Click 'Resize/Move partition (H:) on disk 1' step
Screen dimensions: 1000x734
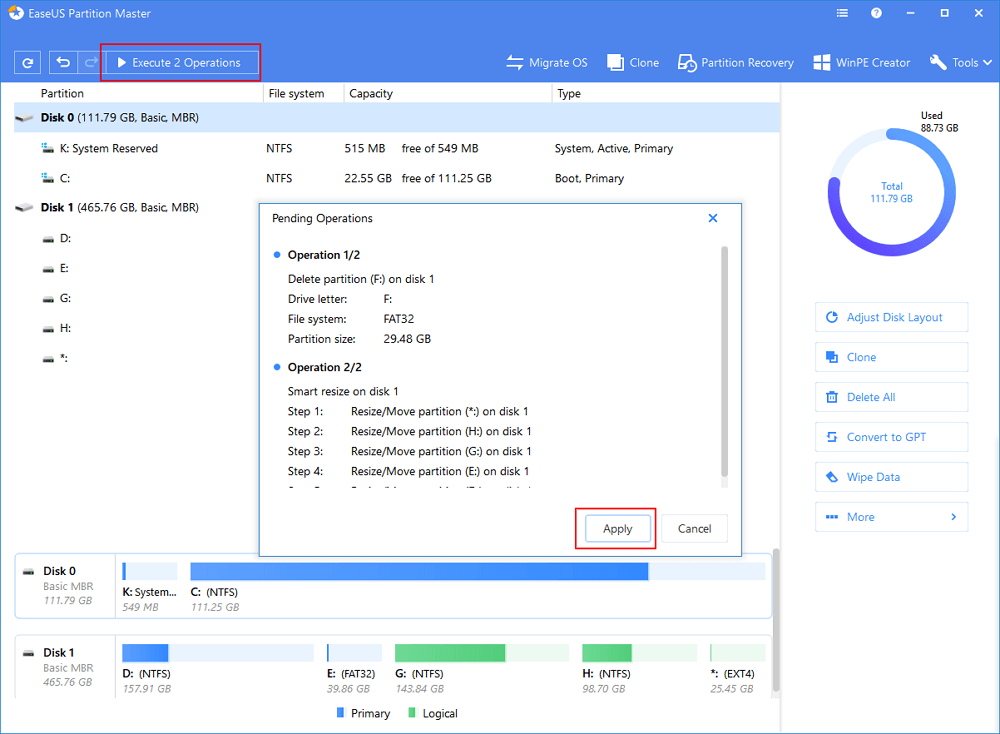coord(441,432)
